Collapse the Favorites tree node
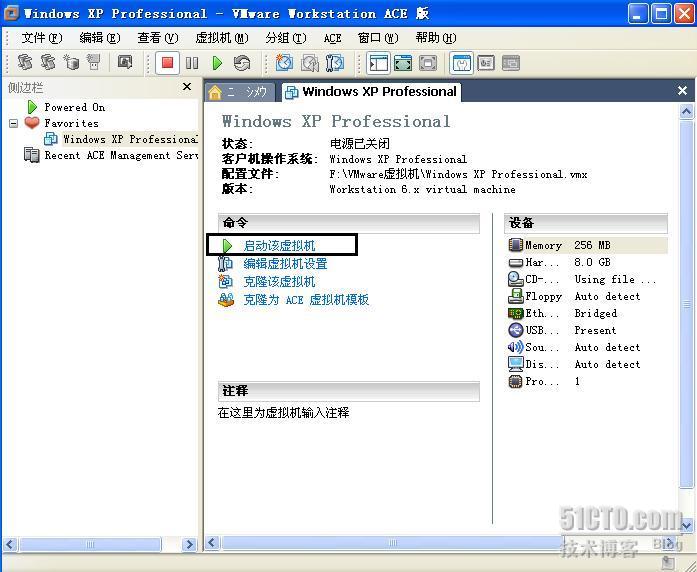 coord(13,123)
